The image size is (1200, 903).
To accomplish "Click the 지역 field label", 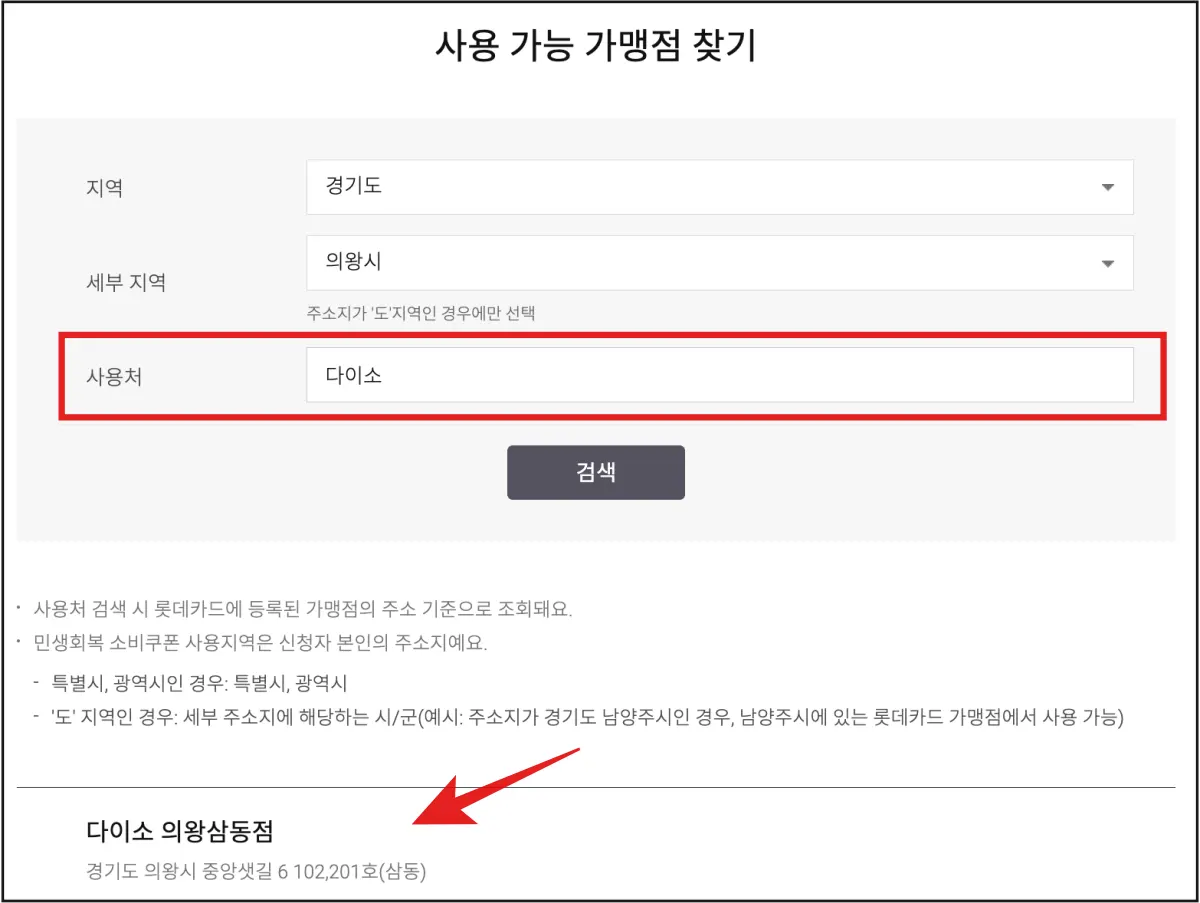I will (105, 187).
